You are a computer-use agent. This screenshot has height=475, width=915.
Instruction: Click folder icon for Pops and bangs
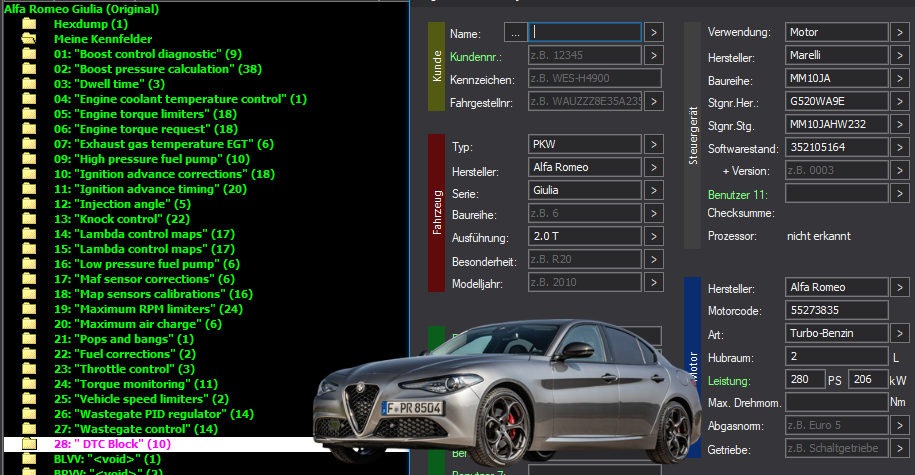click(29, 339)
